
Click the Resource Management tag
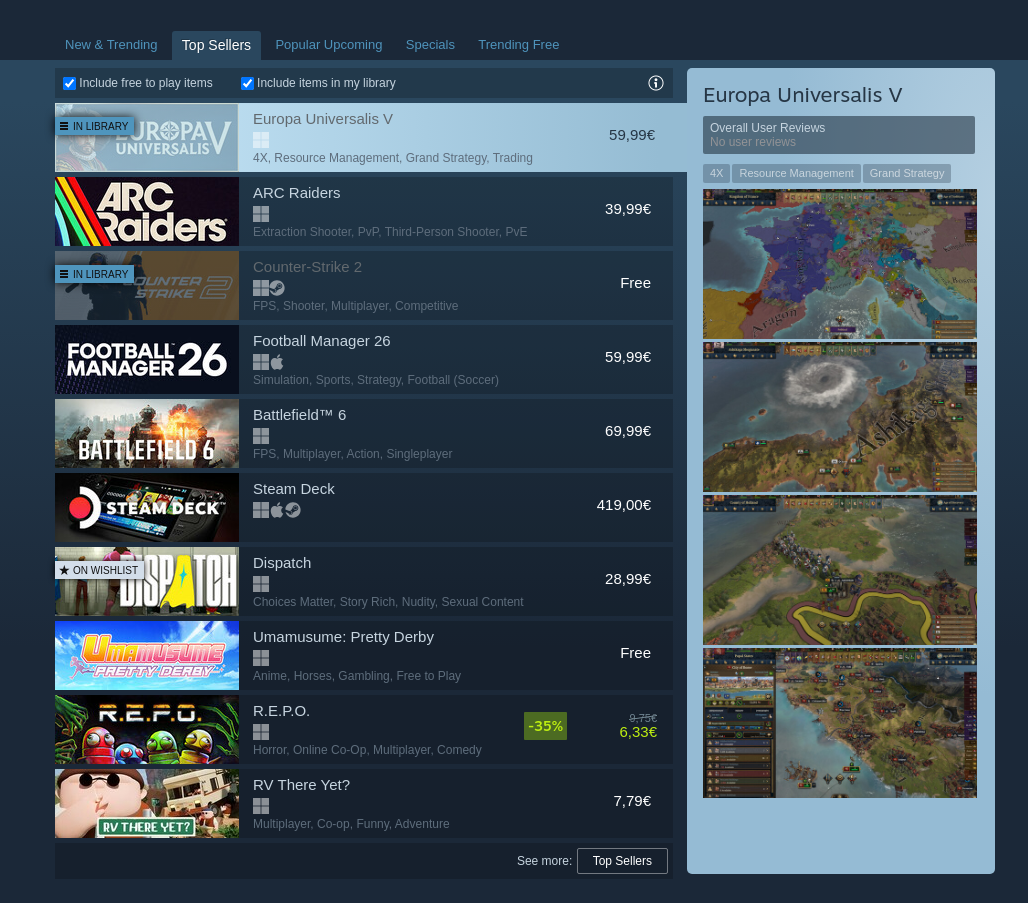[796, 173]
